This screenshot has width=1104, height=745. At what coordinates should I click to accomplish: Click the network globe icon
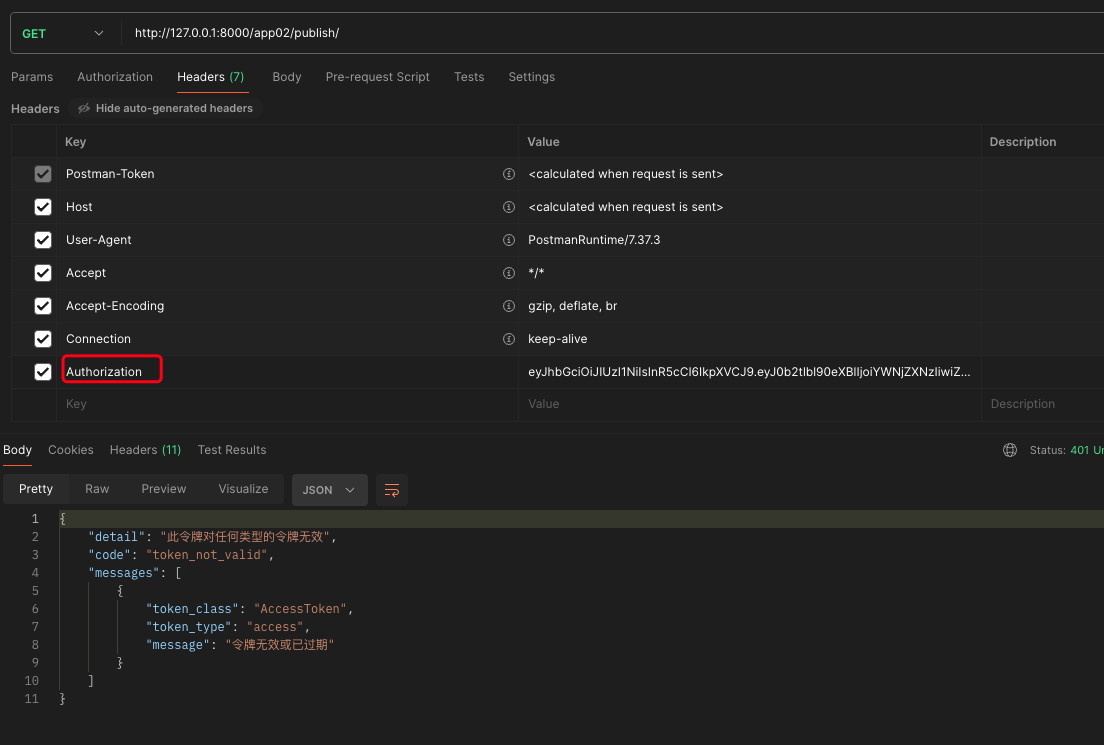point(1010,451)
